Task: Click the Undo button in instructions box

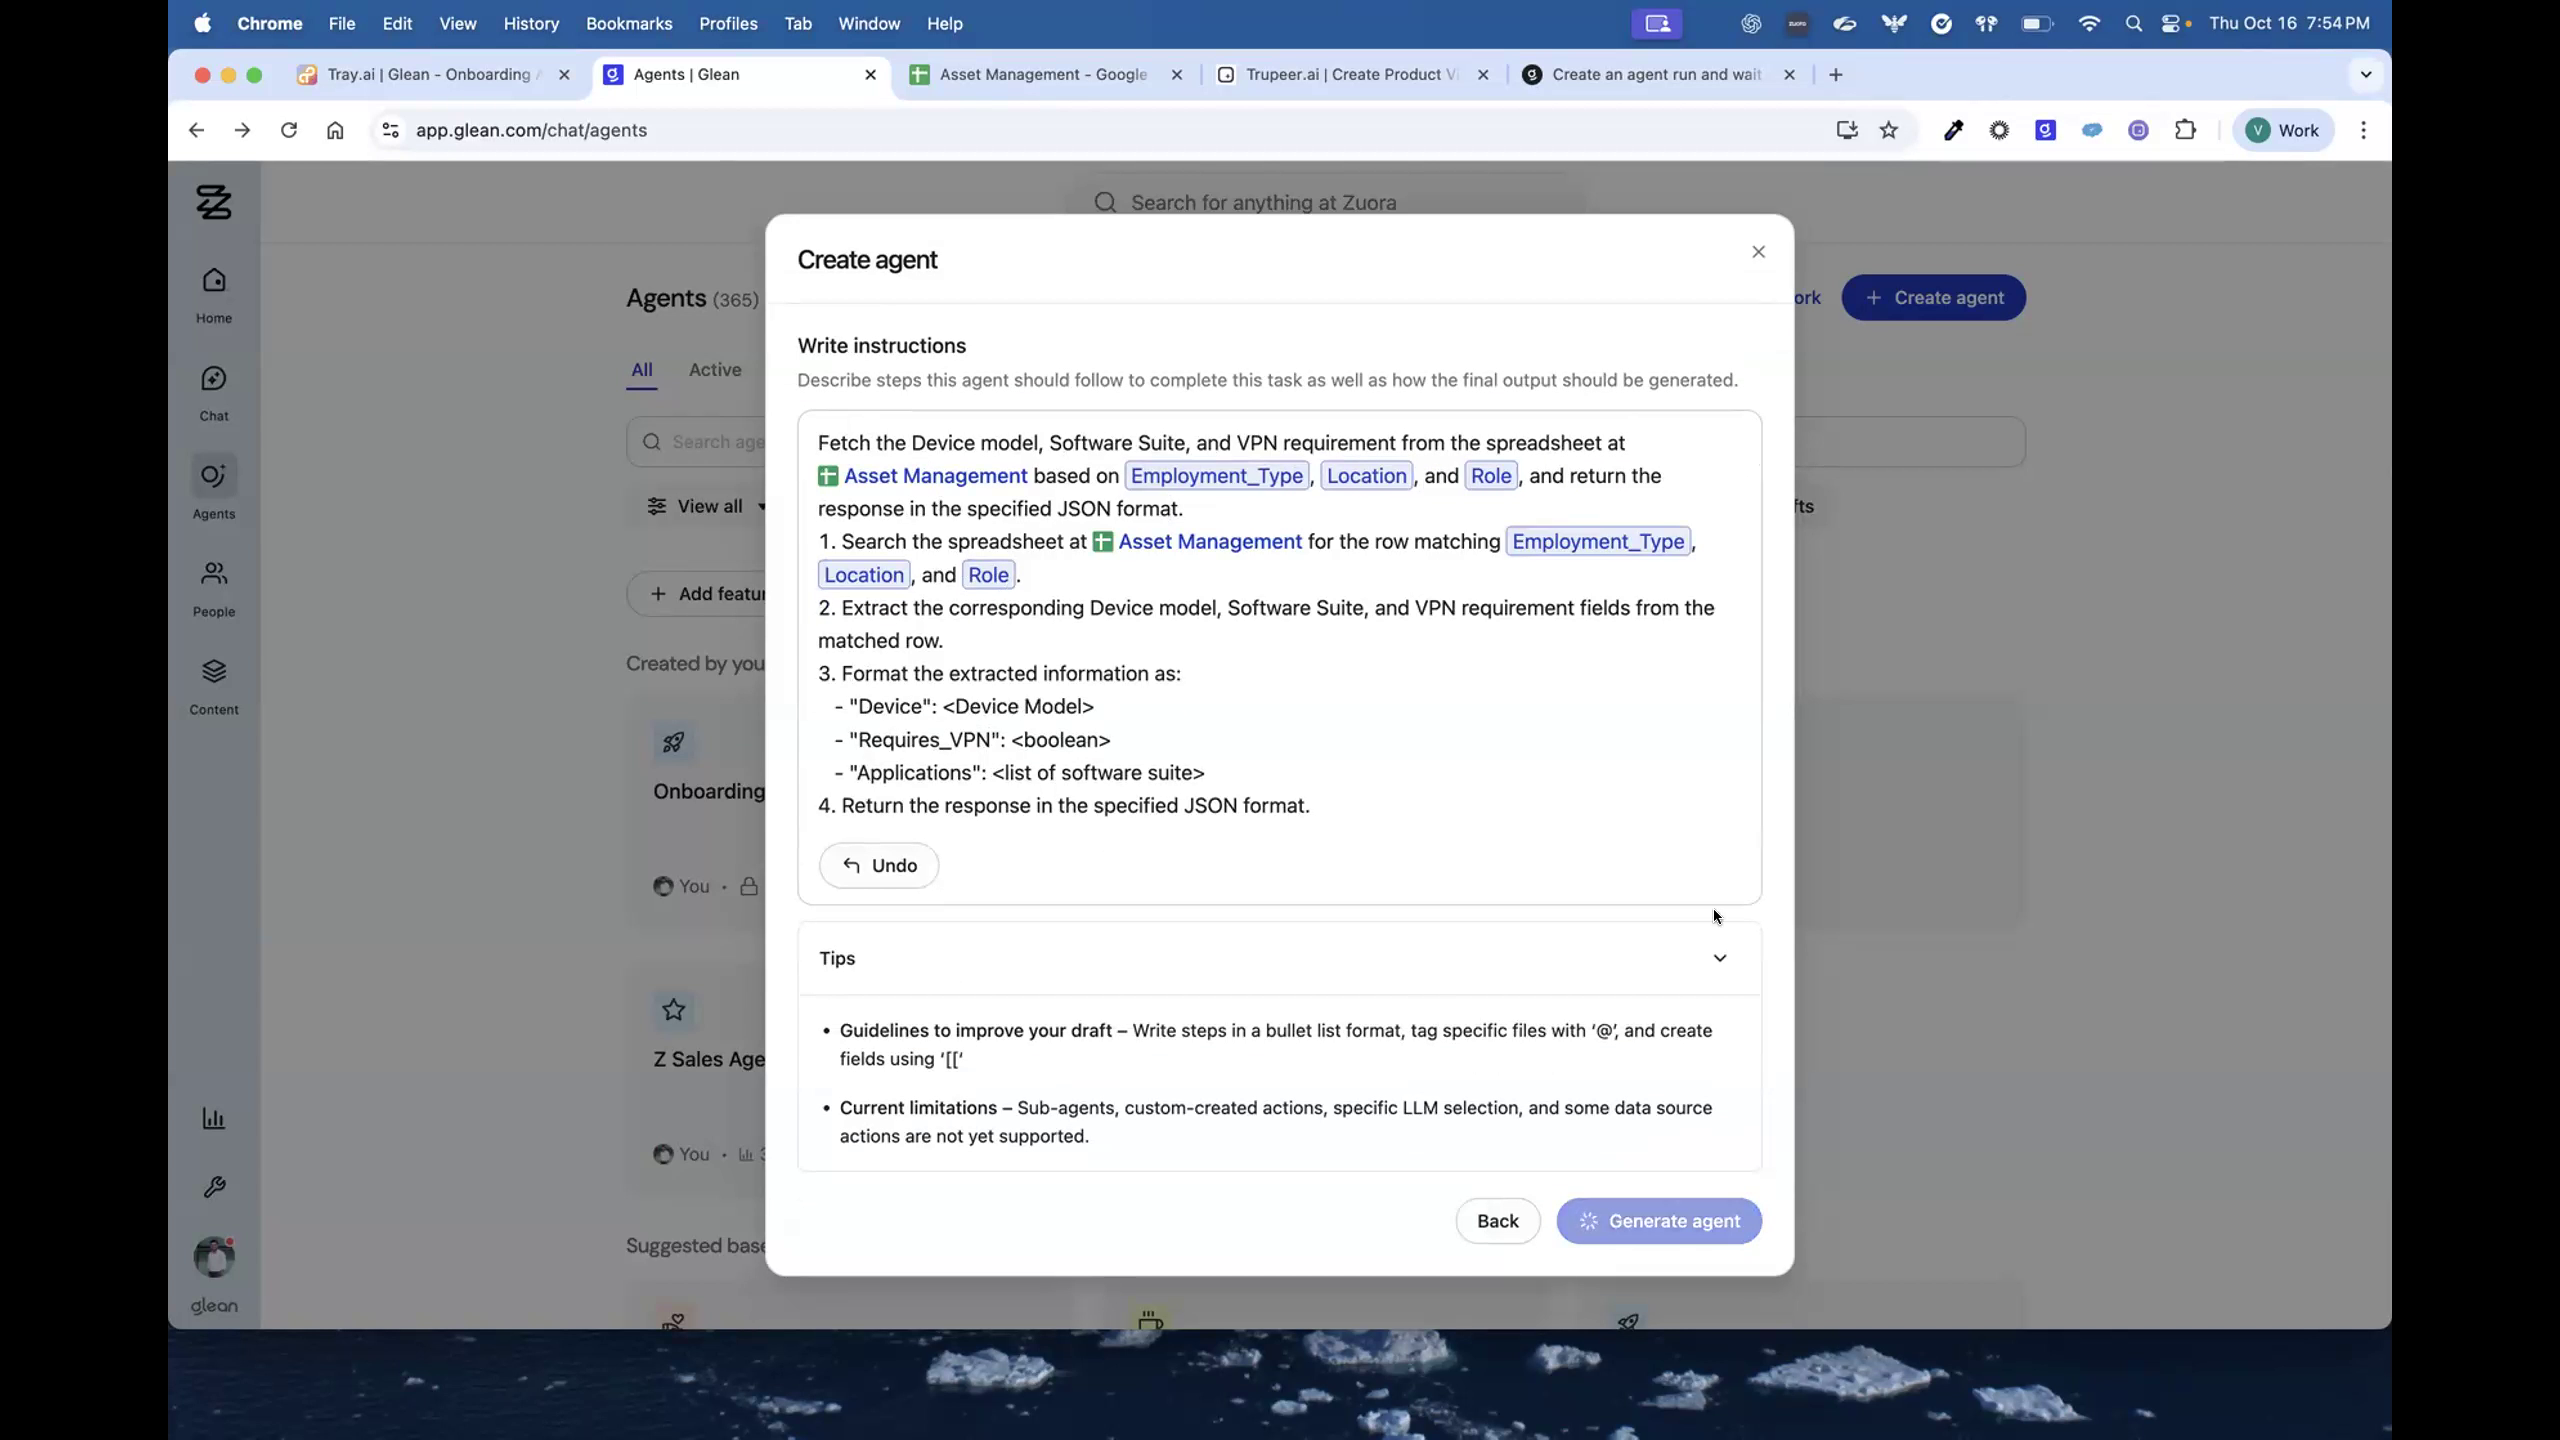Action: point(878,865)
